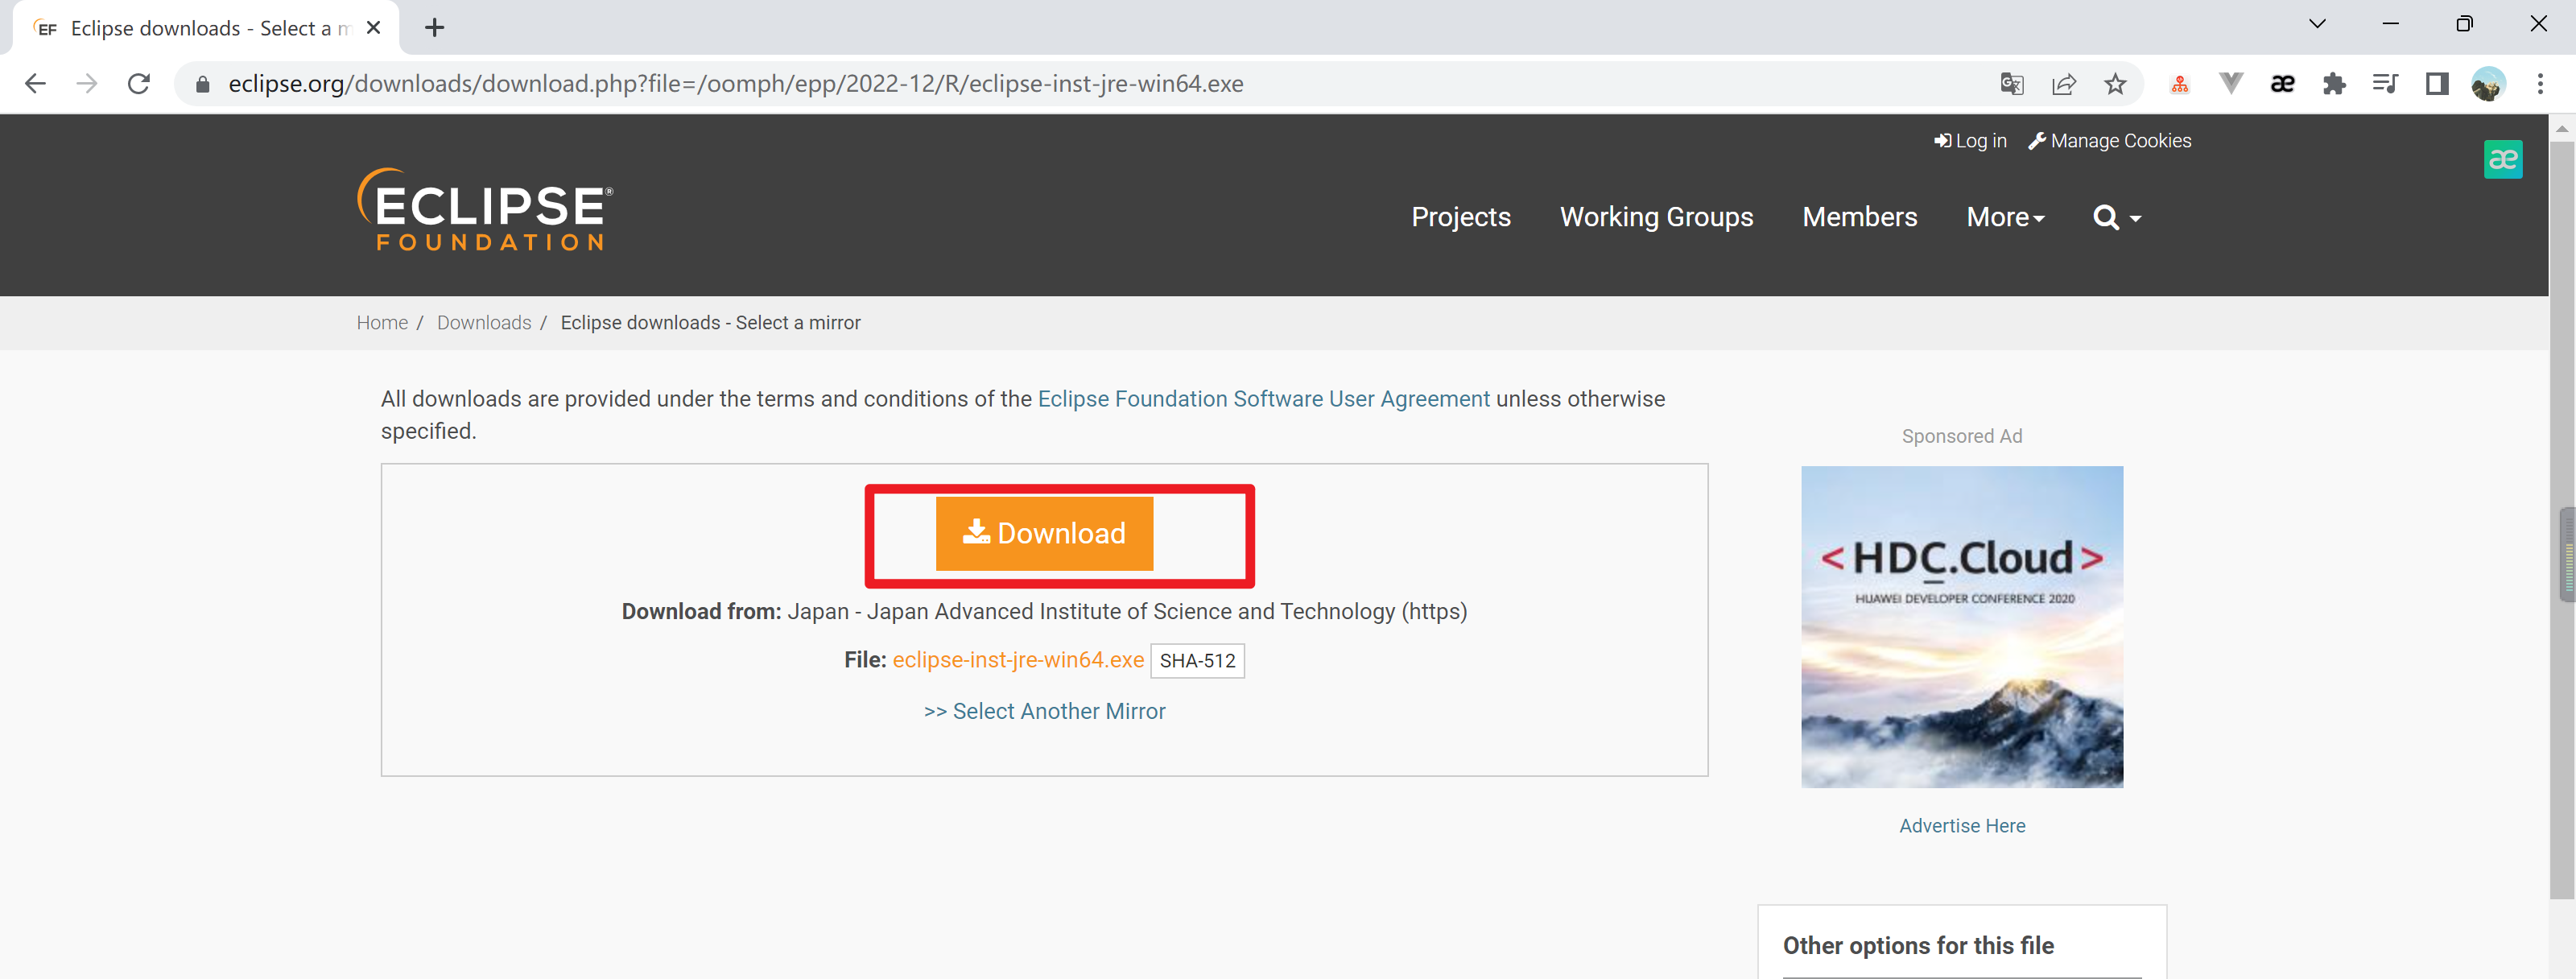Open the HDC.Cloud sponsored ad image

click(1962, 627)
